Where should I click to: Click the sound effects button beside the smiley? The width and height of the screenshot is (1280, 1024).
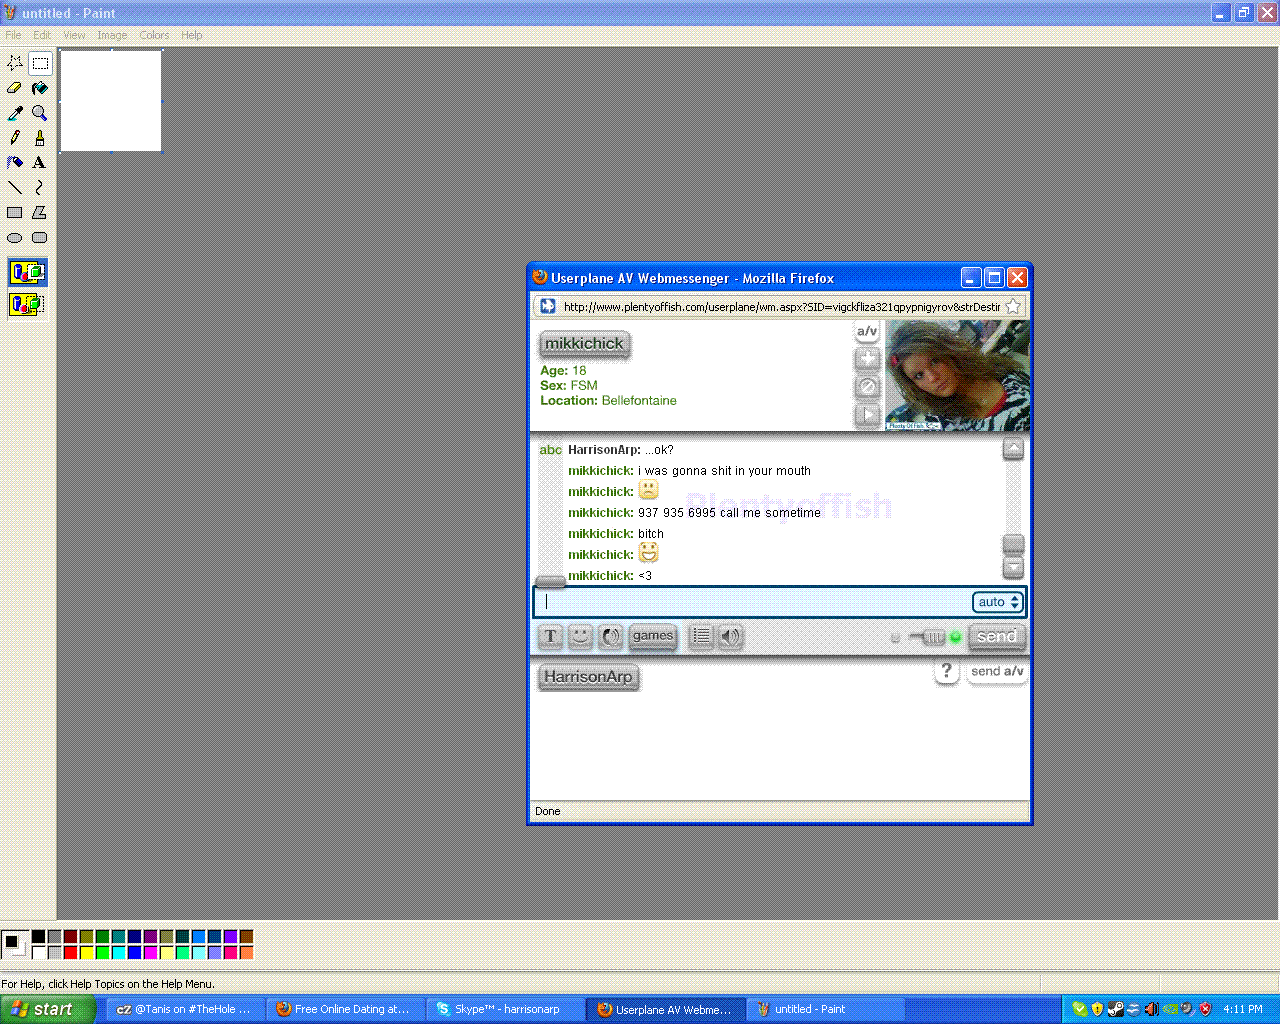point(611,636)
